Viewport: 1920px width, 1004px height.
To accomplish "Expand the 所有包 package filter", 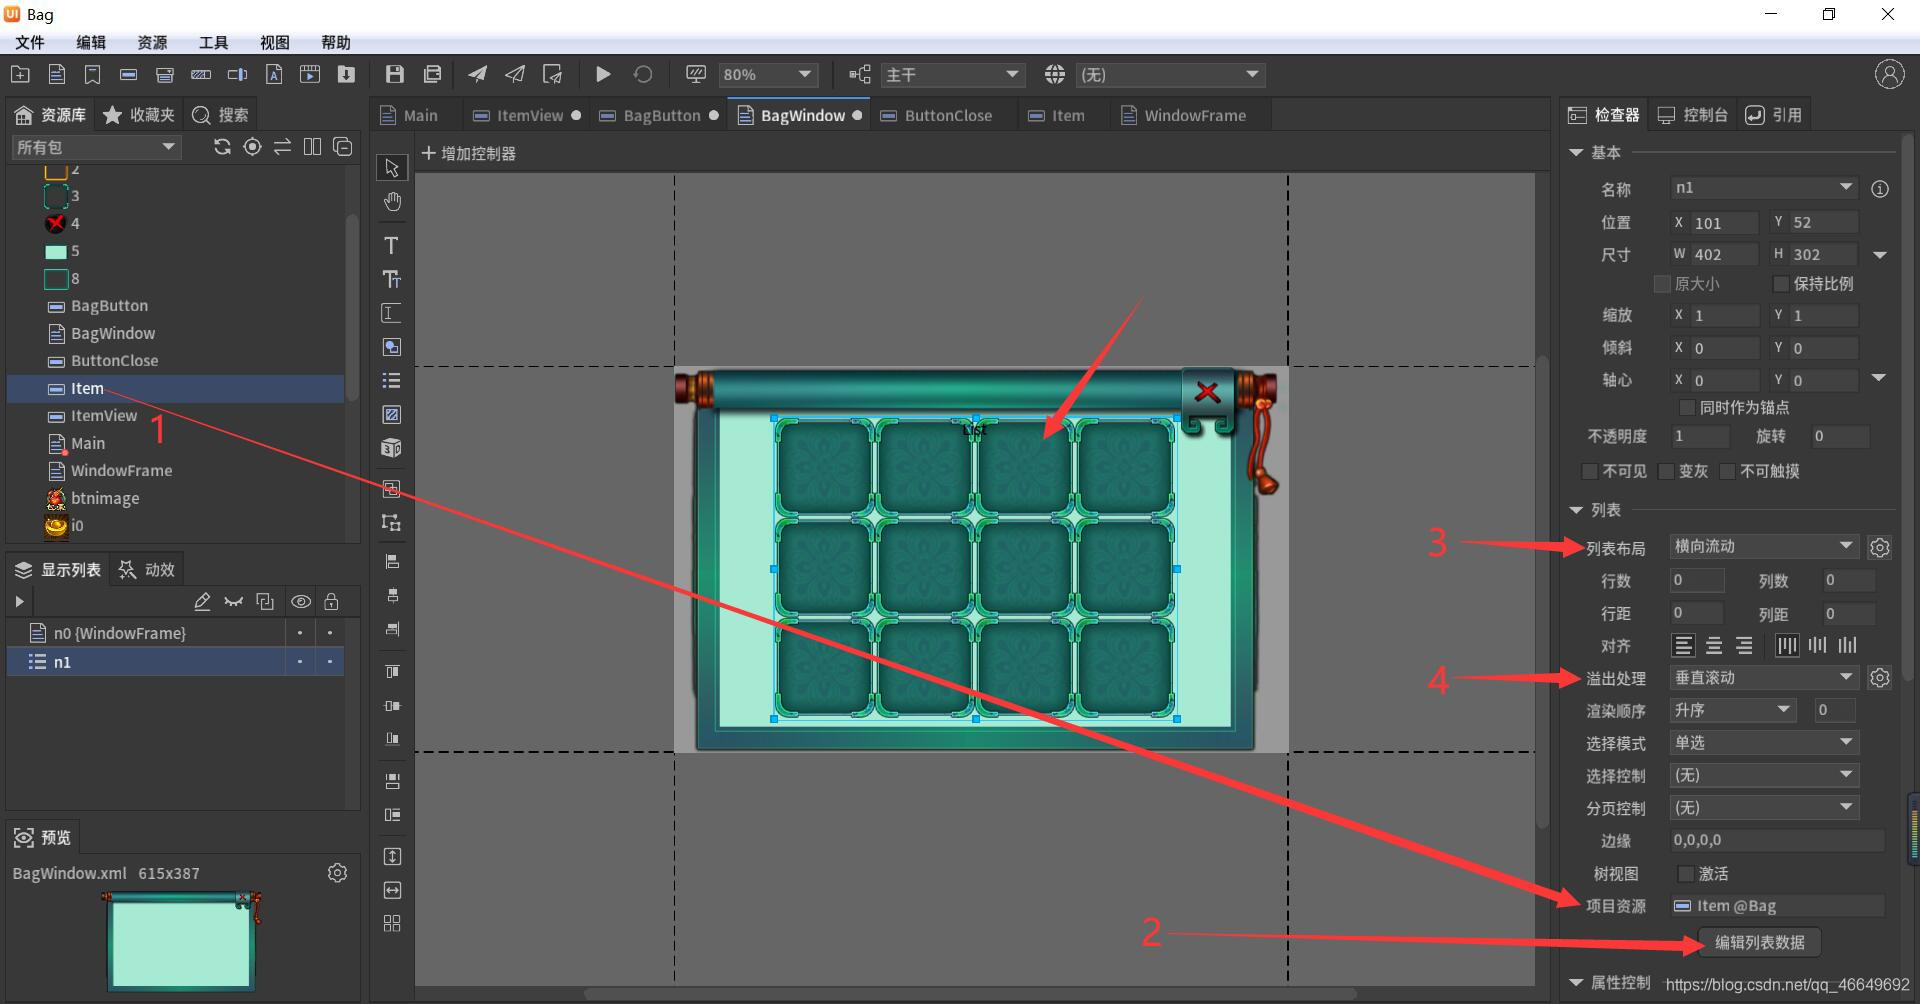I will pos(96,148).
